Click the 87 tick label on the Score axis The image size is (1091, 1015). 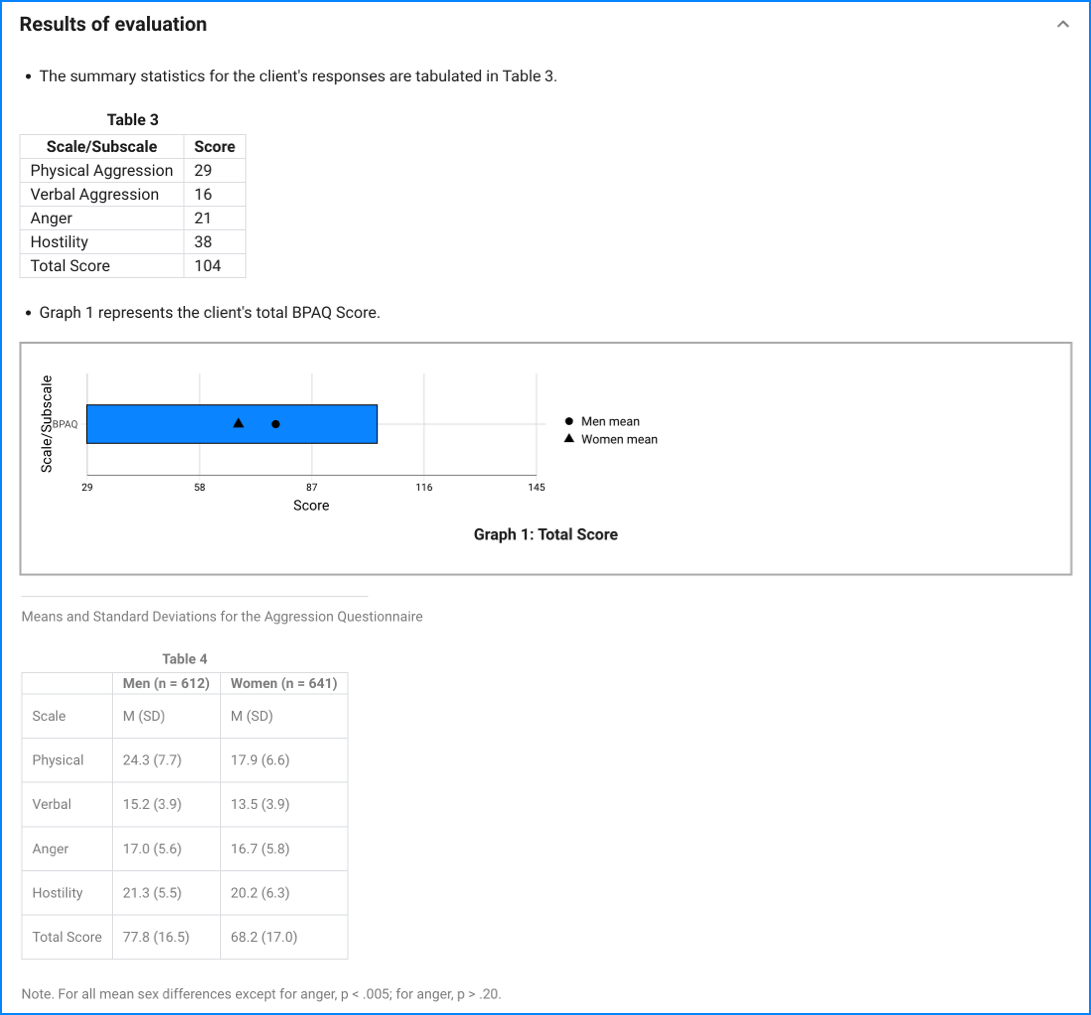pyautogui.click(x=312, y=487)
